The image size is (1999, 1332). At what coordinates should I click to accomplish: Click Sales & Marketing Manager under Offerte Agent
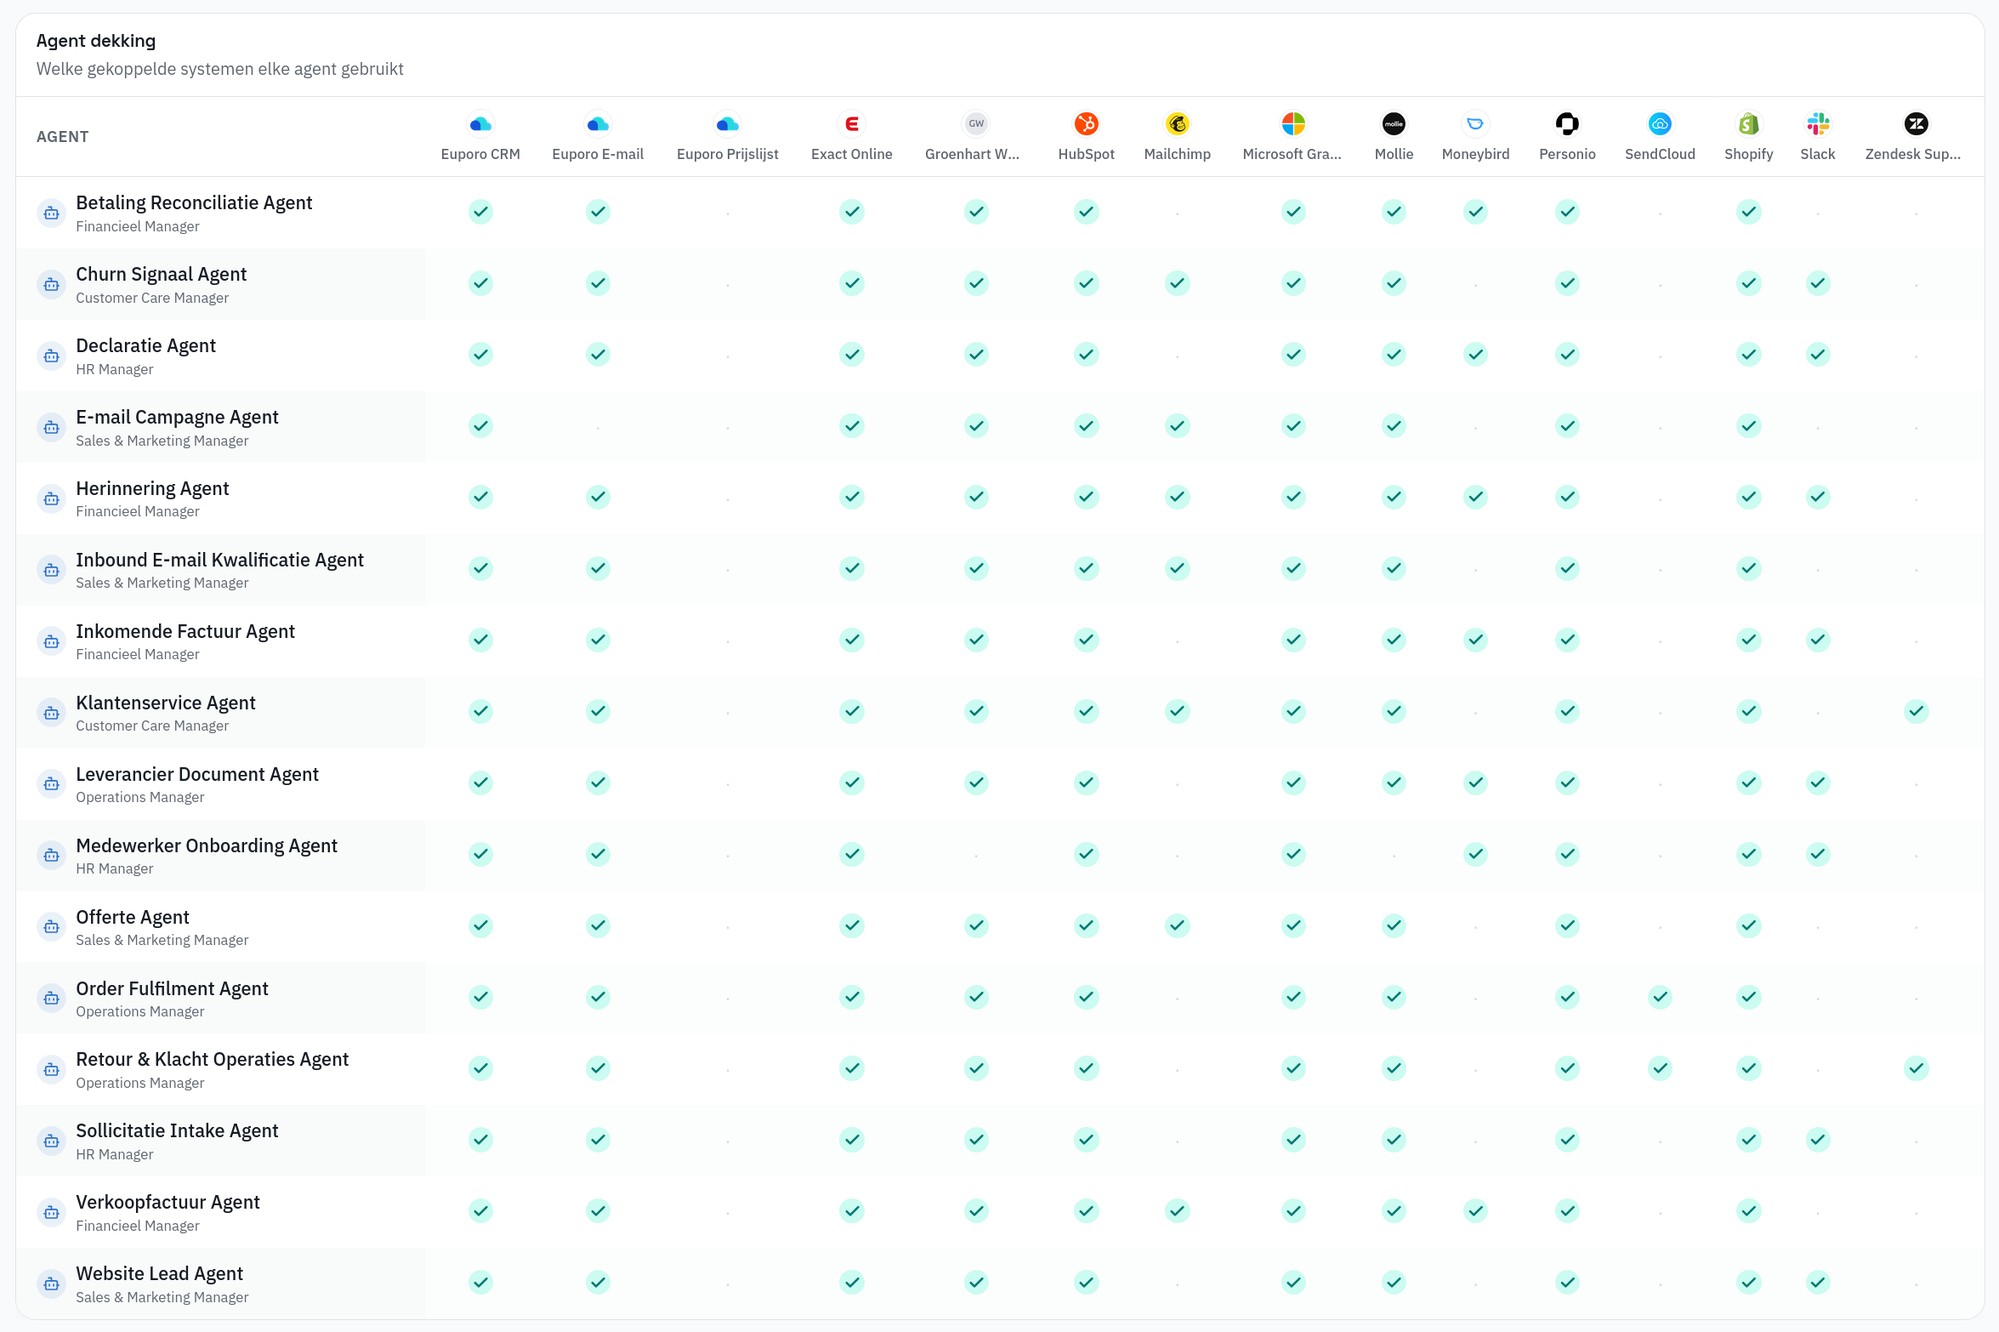tap(162, 940)
